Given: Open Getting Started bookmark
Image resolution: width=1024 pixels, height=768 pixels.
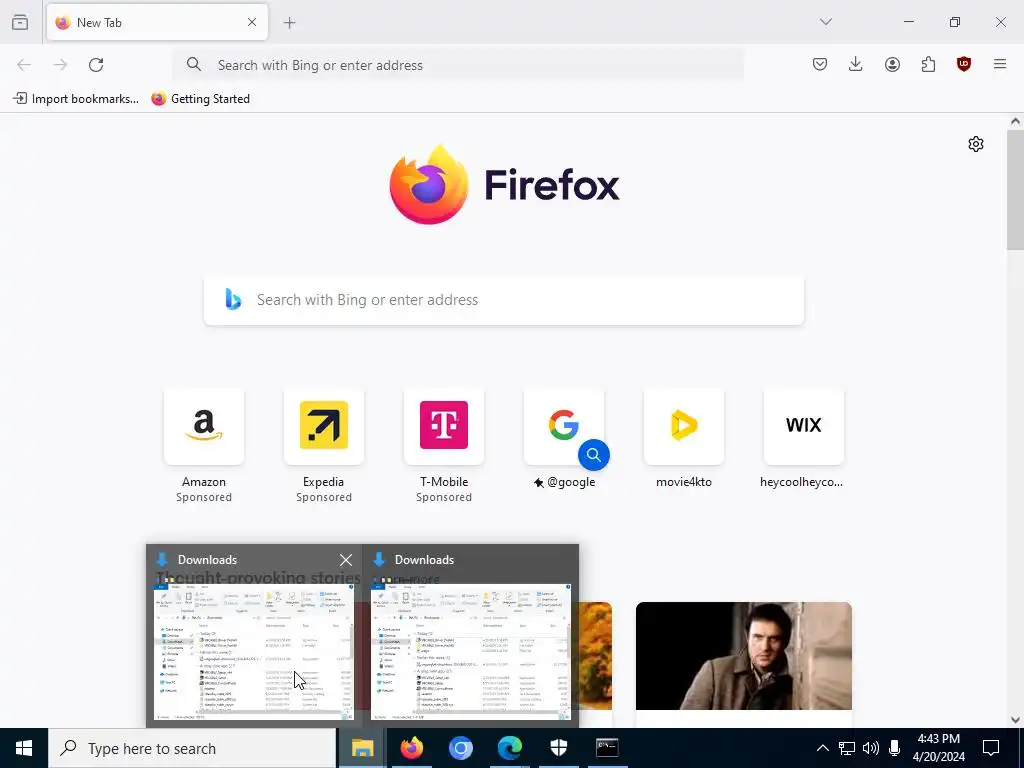Looking at the screenshot, I should pos(200,99).
